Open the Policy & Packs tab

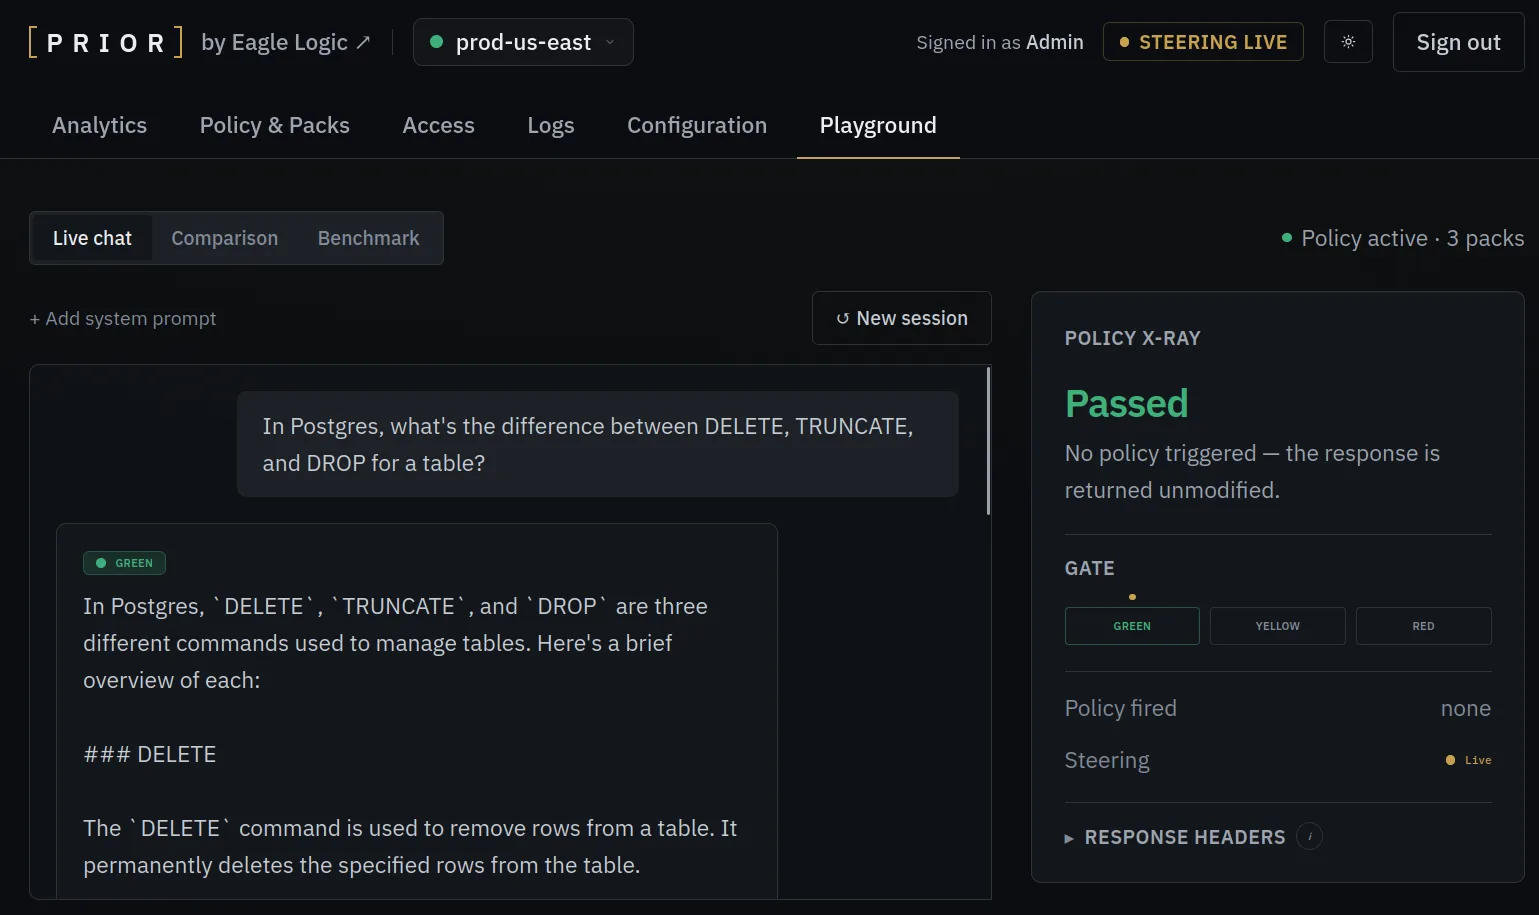pos(275,125)
